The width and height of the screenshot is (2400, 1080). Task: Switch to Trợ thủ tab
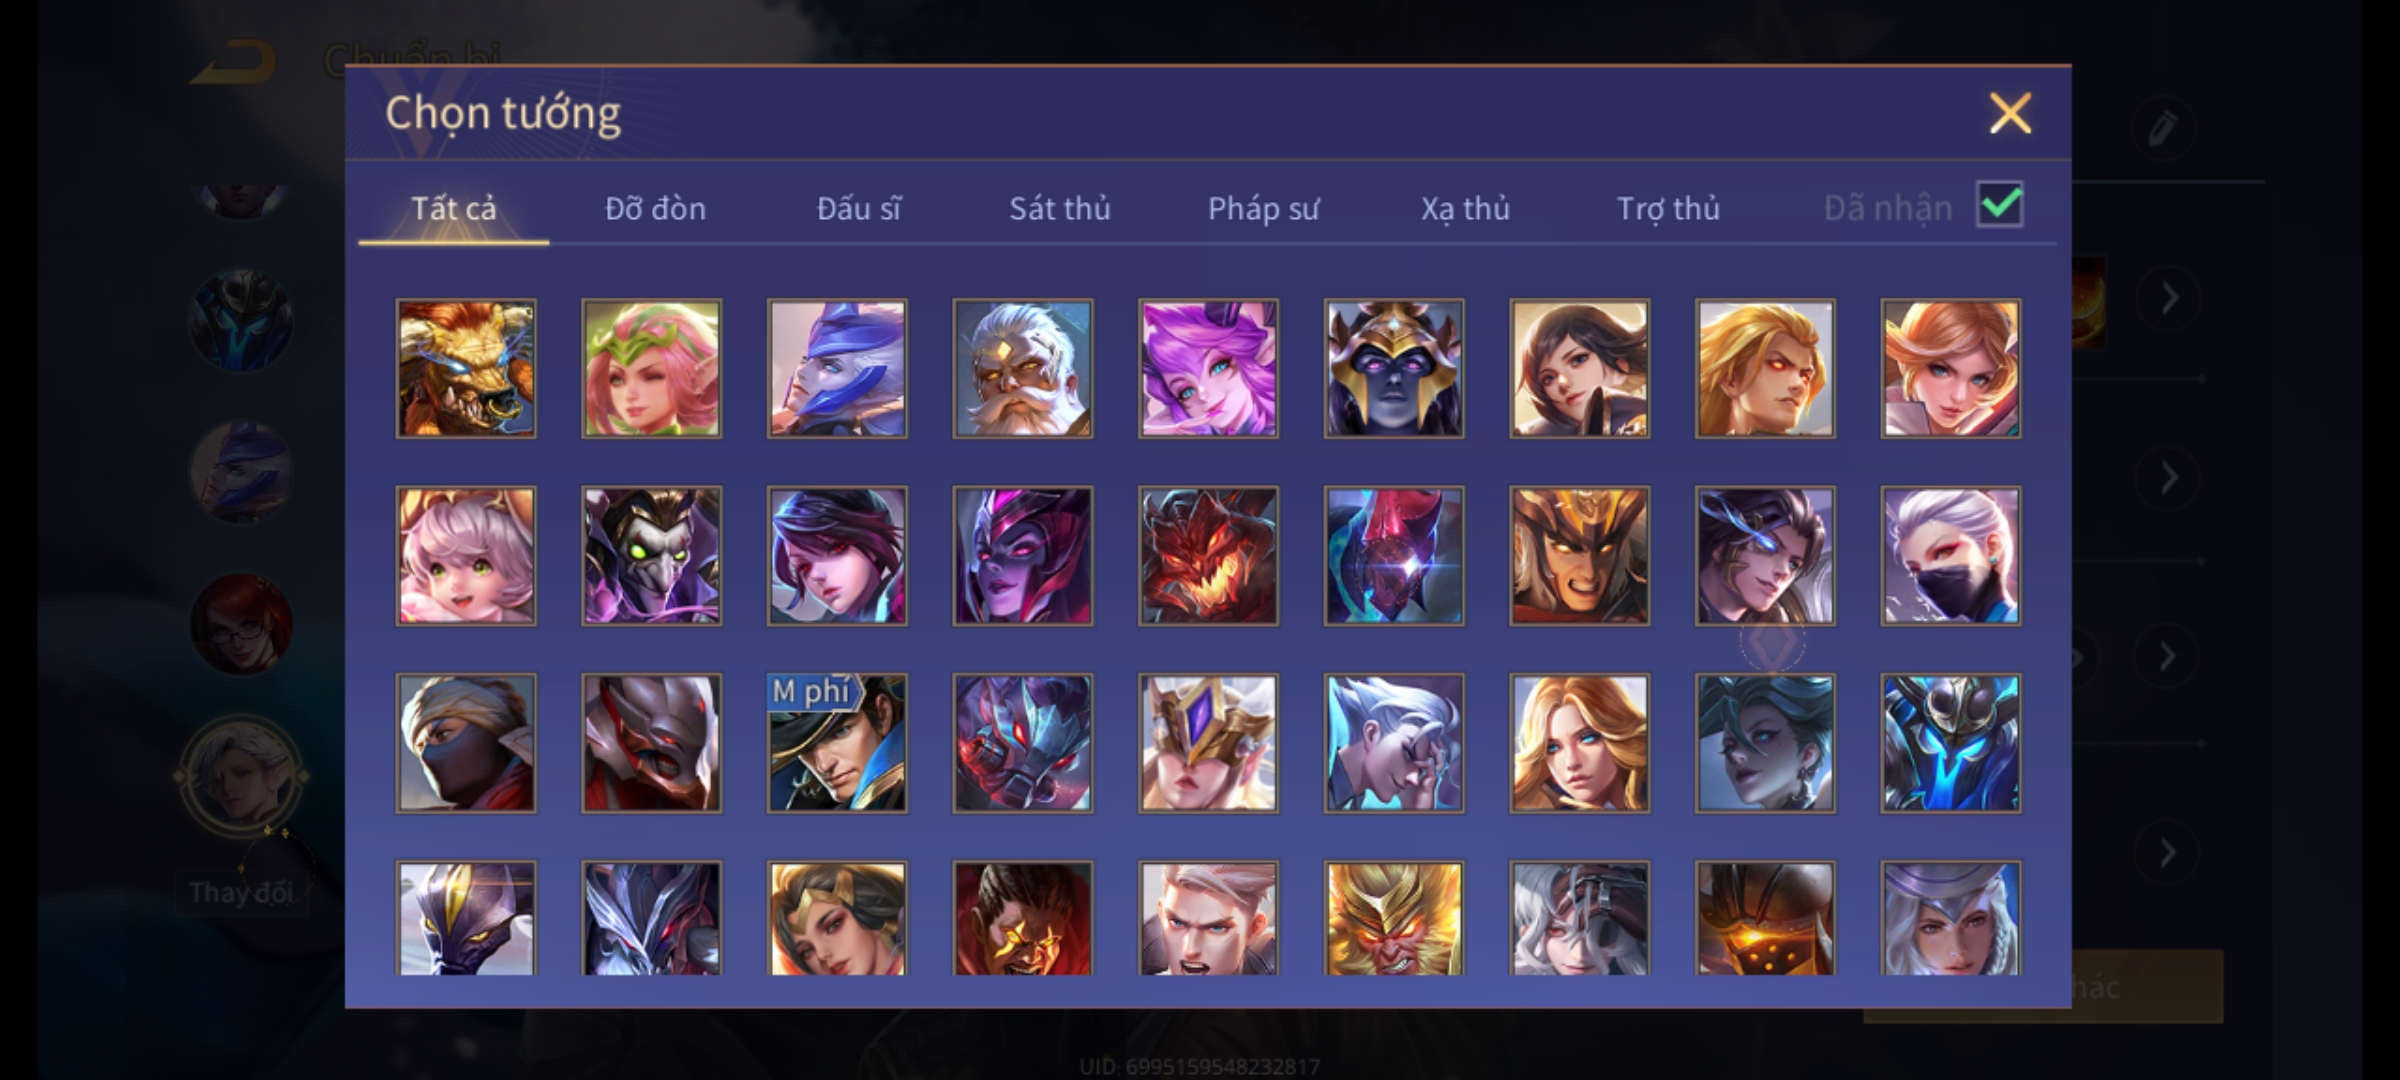point(1668,208)
